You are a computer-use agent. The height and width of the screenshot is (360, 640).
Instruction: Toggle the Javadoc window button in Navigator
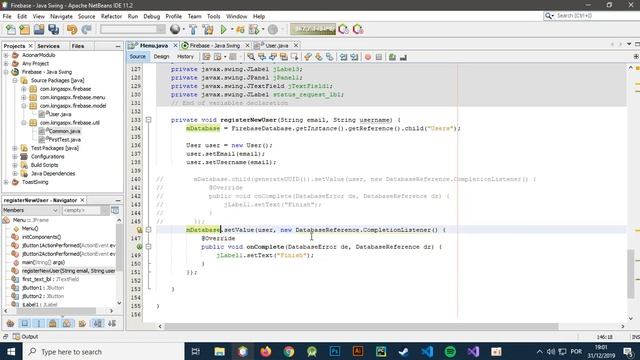115,210
